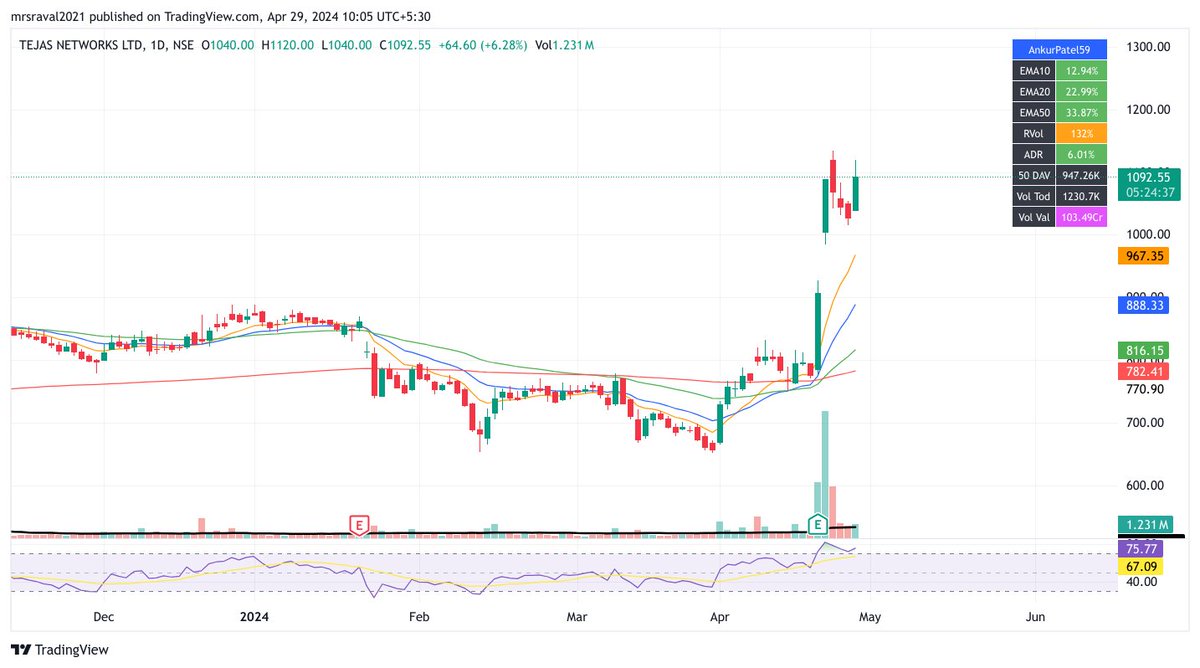Click the ADR label cell
Viewport: 1200px width, 668px height.
click(1034, 154)
